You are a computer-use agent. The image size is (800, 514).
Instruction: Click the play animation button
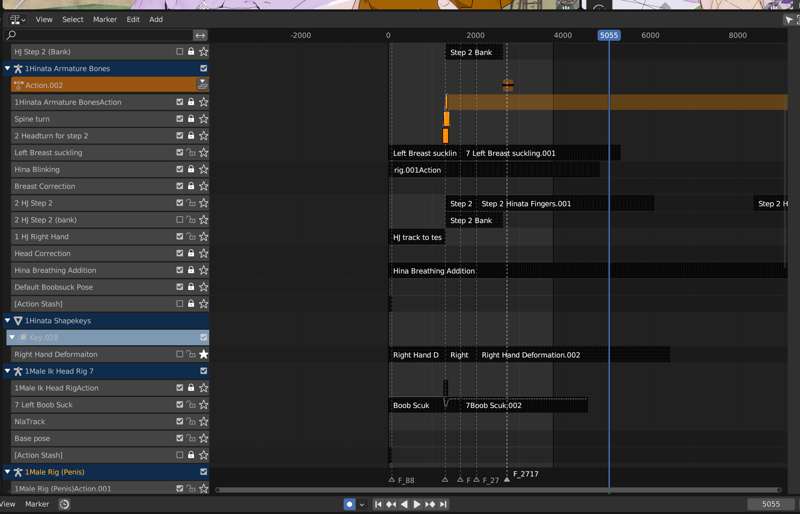click(x=417, y=504)
